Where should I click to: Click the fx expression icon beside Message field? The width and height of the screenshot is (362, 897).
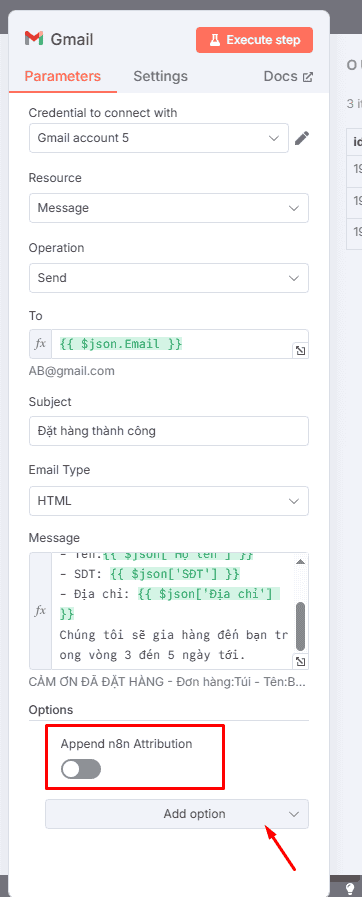tap(41, 611)
